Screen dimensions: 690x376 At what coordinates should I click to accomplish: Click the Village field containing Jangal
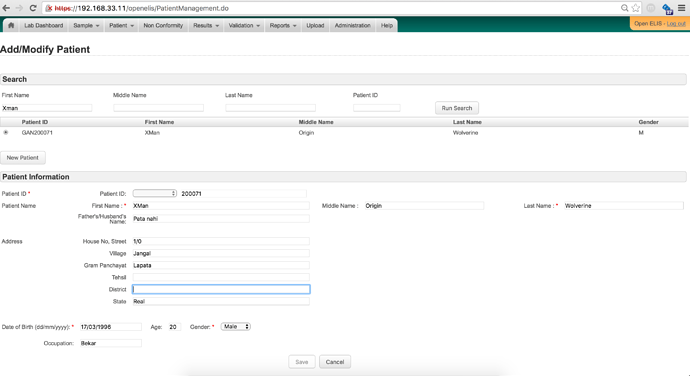tap(221, 253)
